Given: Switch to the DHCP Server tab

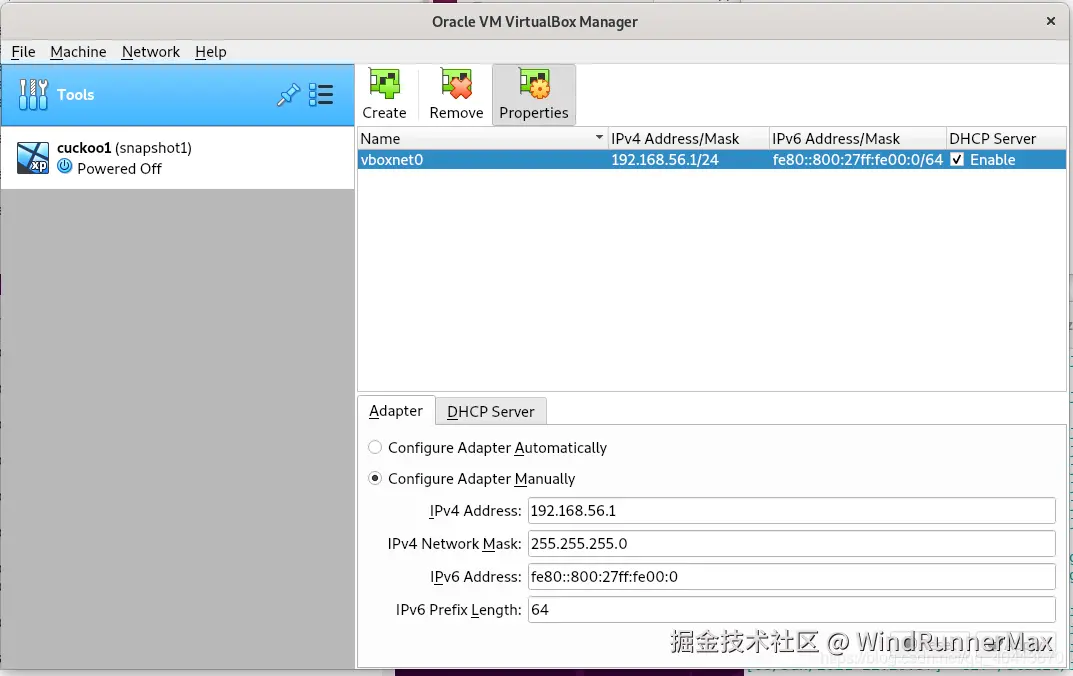Looking at the screenshot, I should point(491,412).
